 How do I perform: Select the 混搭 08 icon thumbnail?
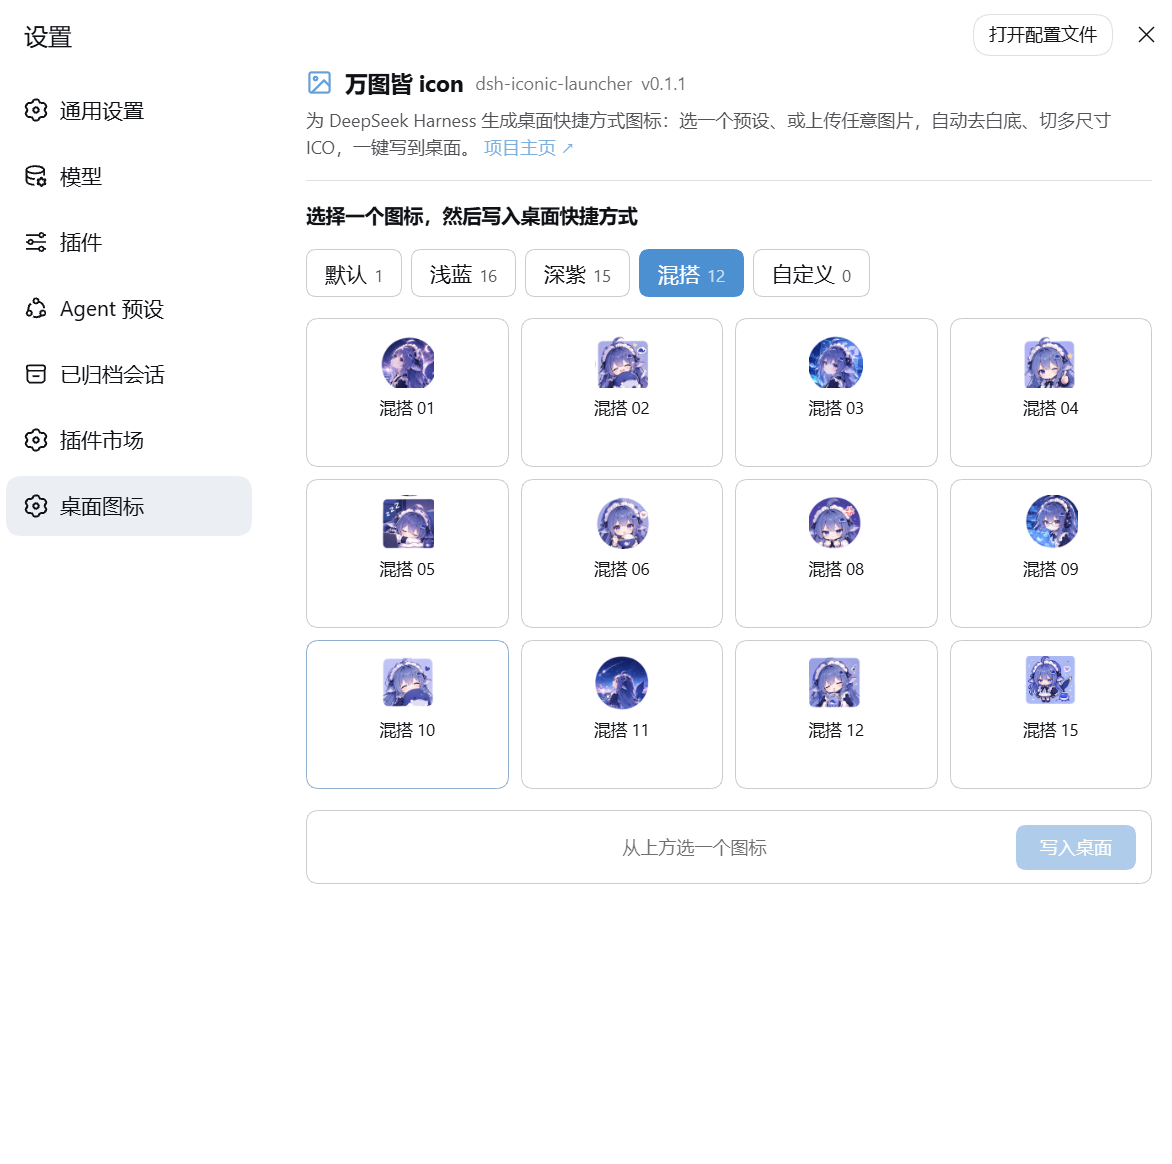tap(836, 523)
